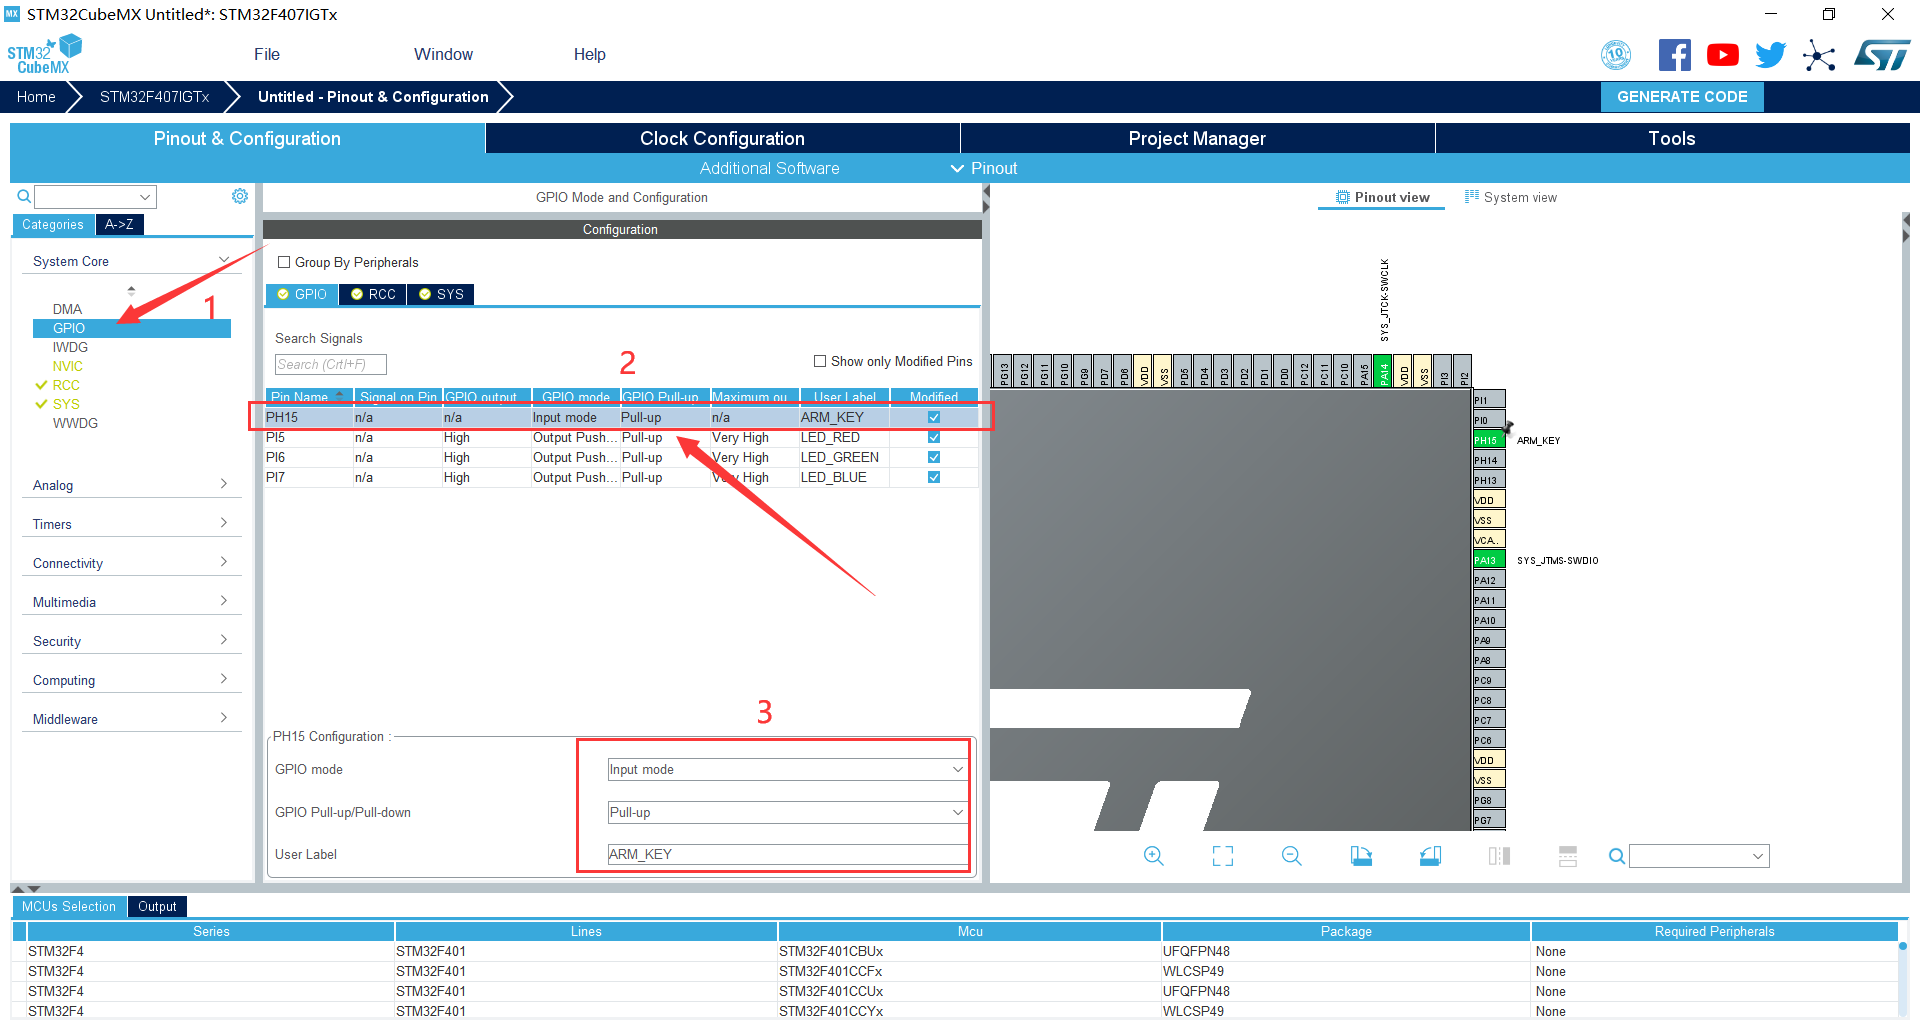This screenshot has width=1920, height=1030.
Task: Click the settings gear in categories panel
Action: pyautogui.click(x=240, y=196)
